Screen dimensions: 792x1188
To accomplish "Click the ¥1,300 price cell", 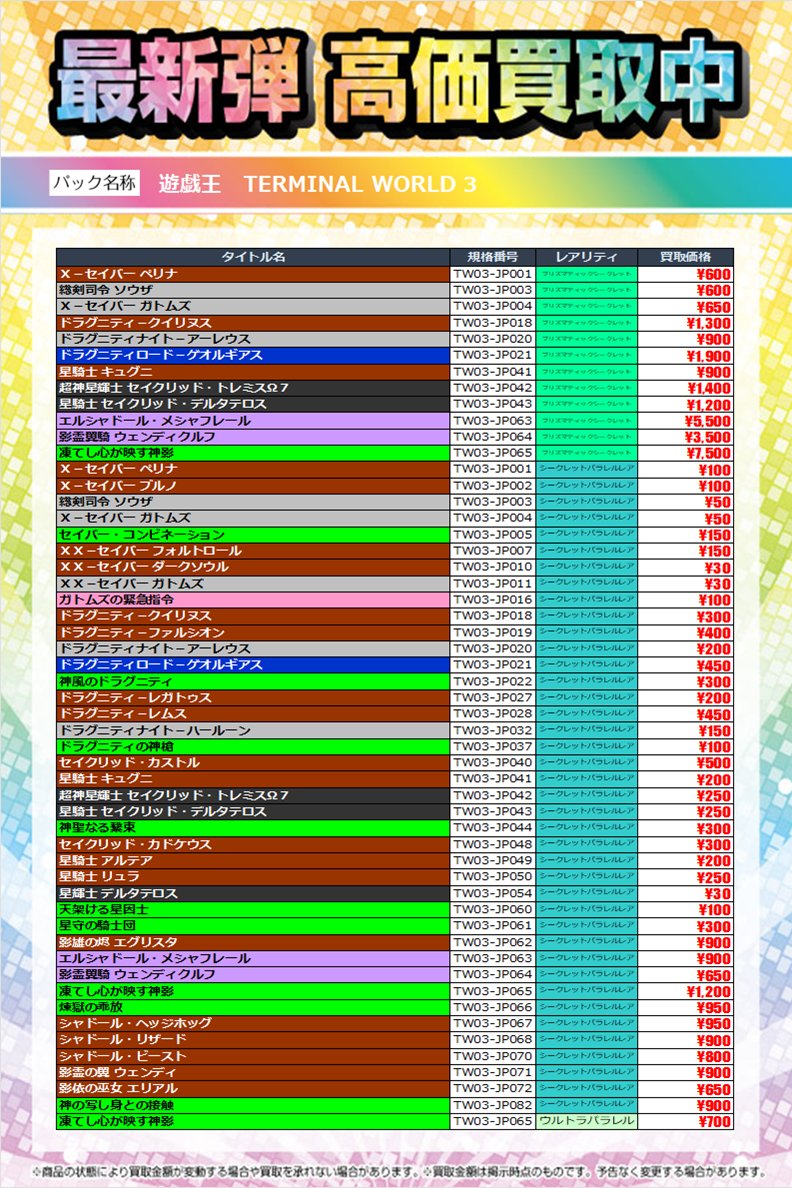I will 685,323.
